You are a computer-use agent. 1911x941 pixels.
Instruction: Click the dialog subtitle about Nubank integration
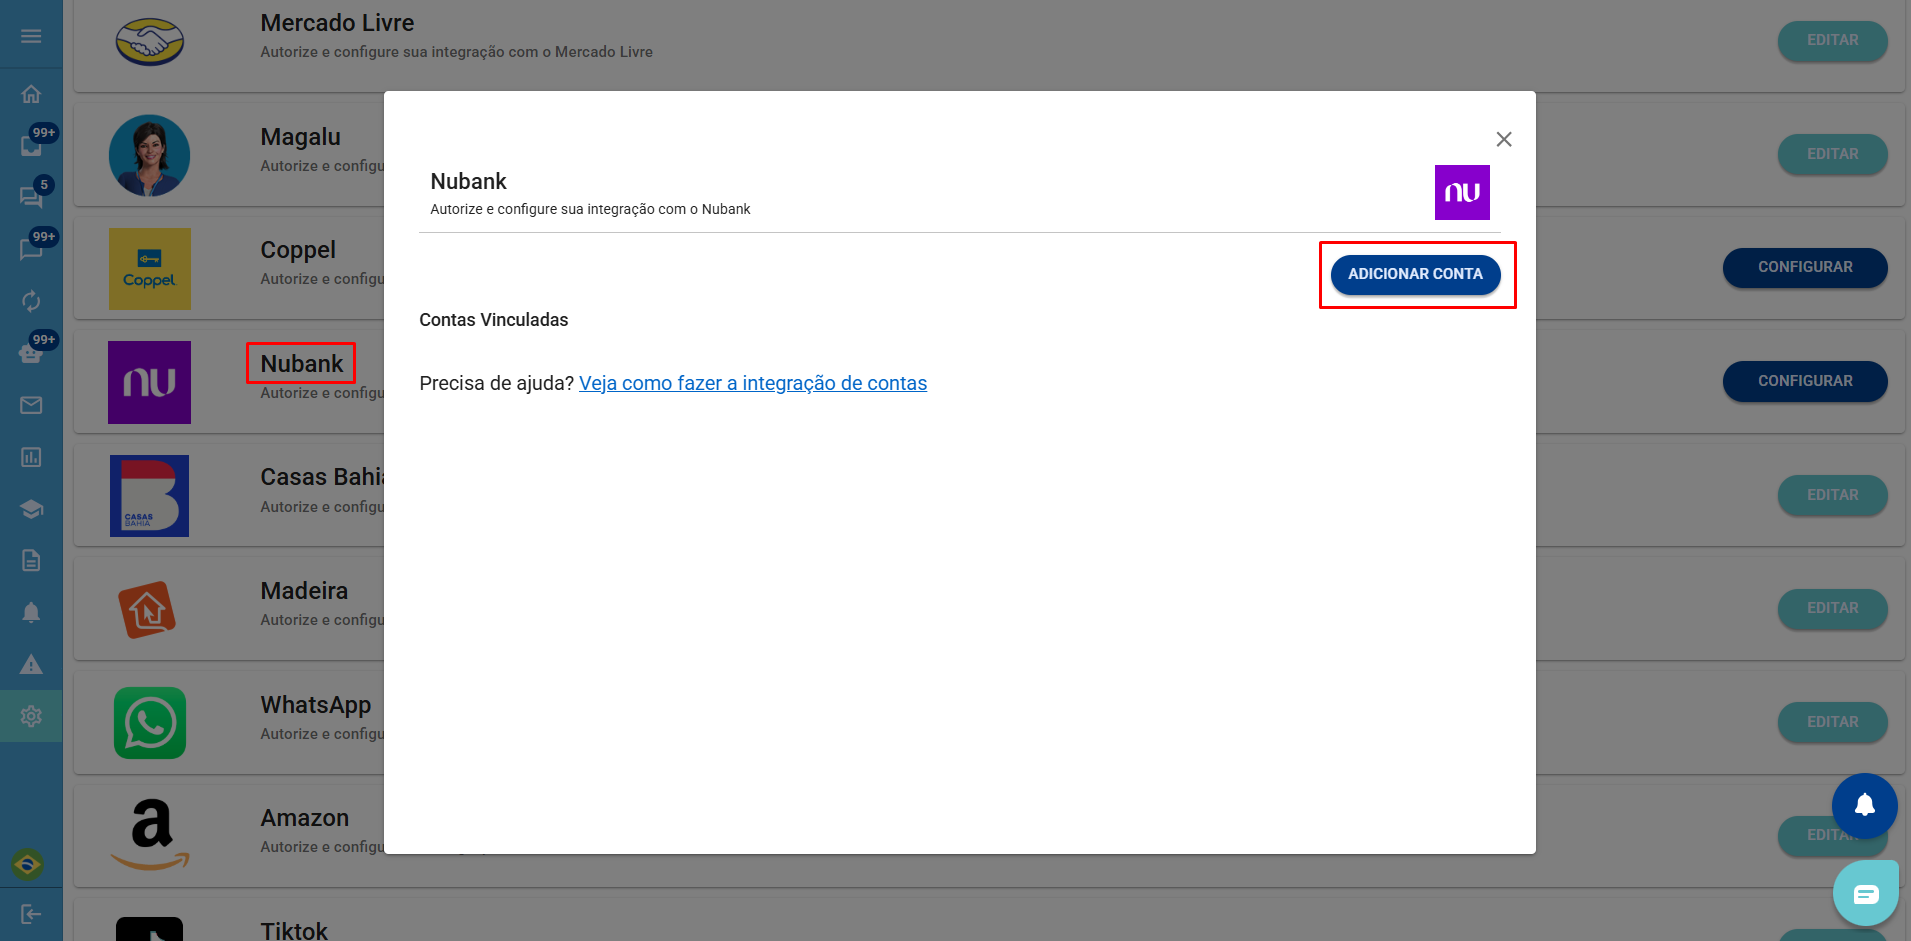coord(590,209)
